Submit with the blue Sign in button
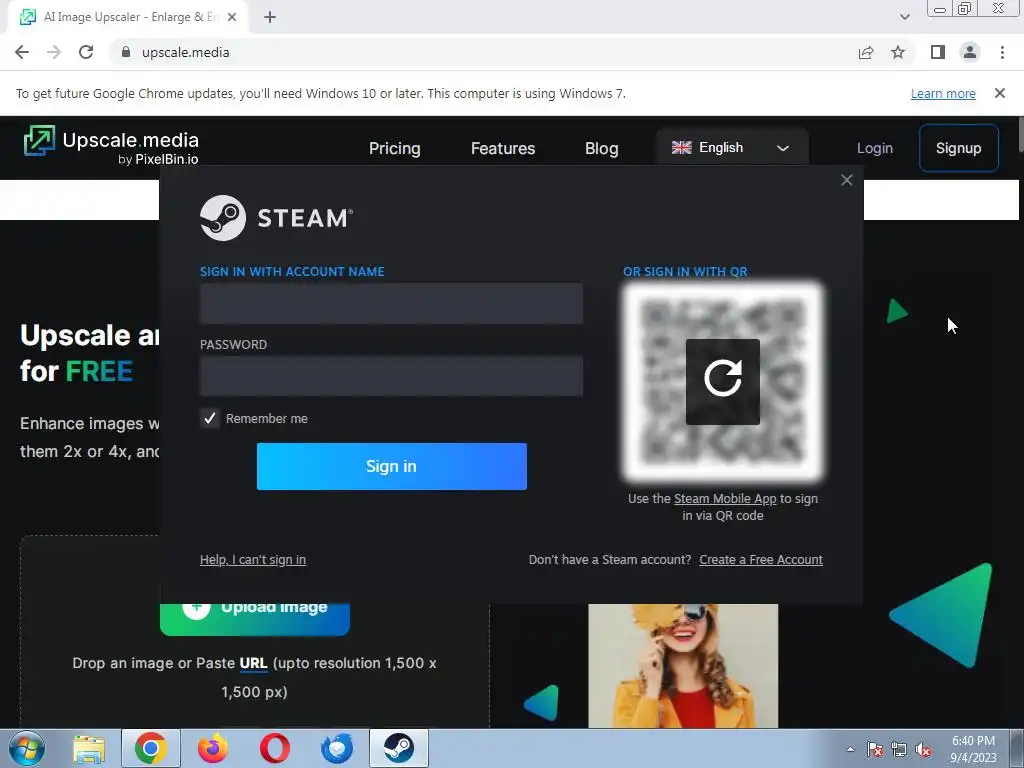The height and width of the screenshot is (768, 1024). click(x=391, y=466)
